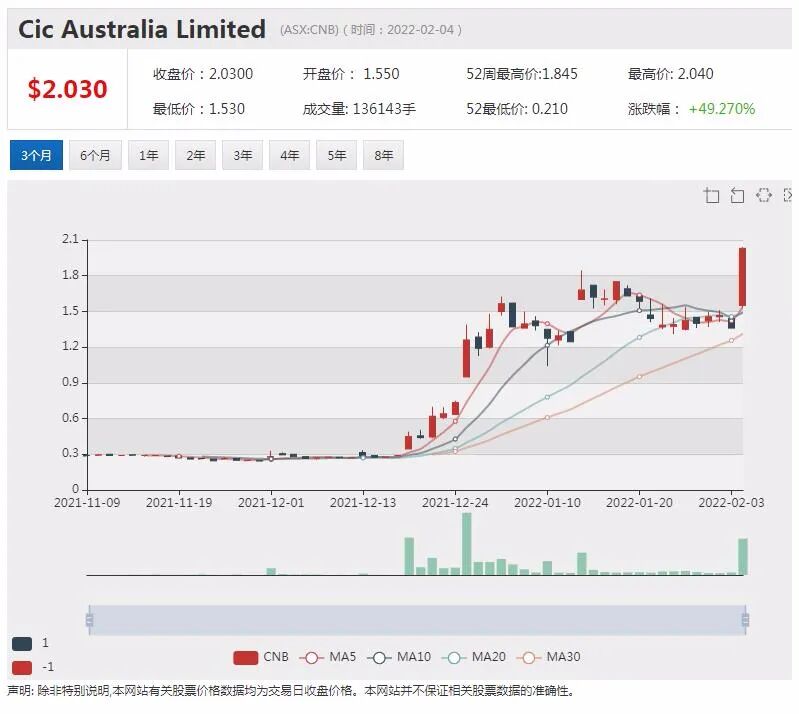
Task: Choose the 1年 range tab
Action: 148,155
